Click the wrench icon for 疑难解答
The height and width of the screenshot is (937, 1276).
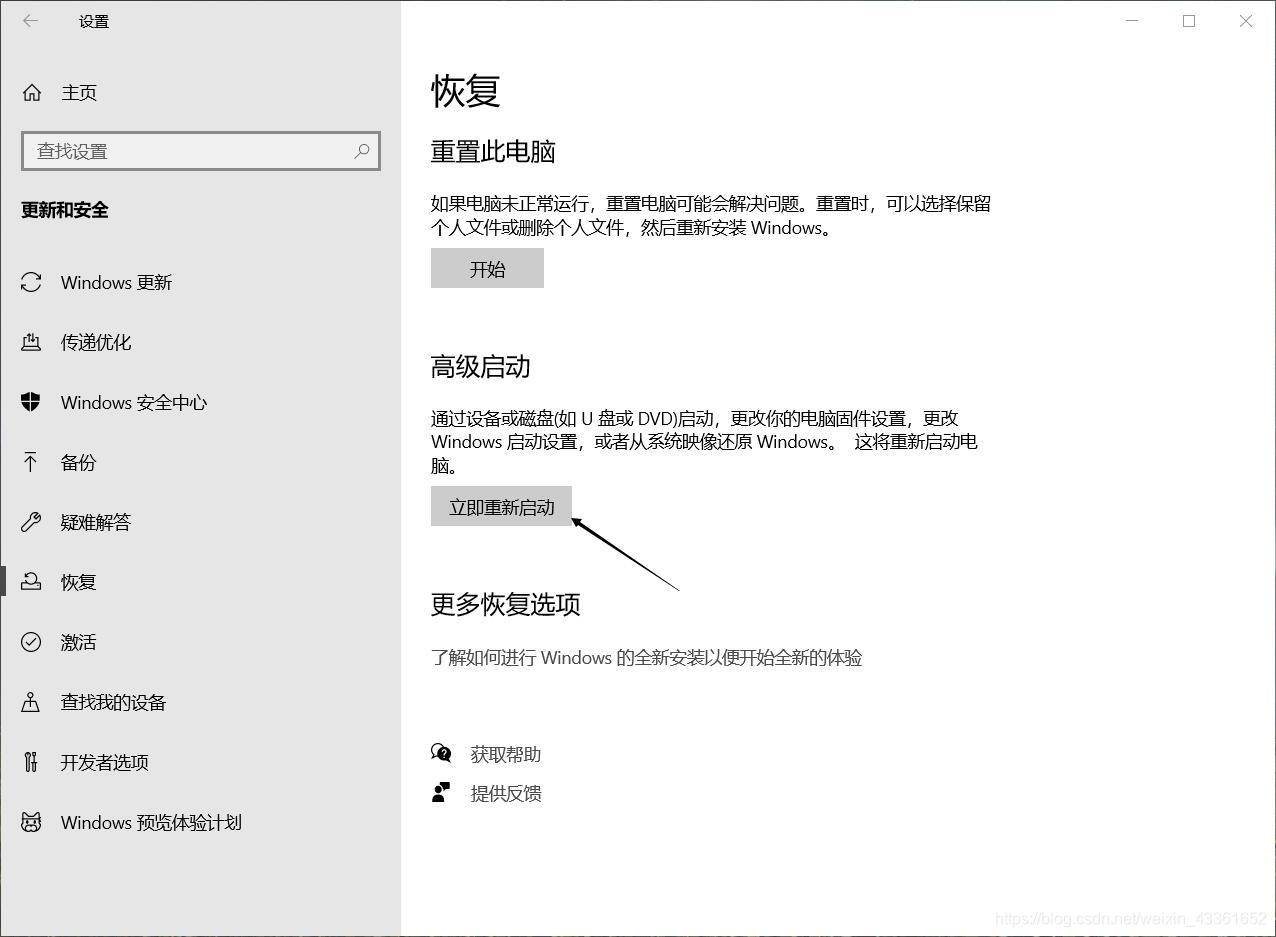(31, 522)
